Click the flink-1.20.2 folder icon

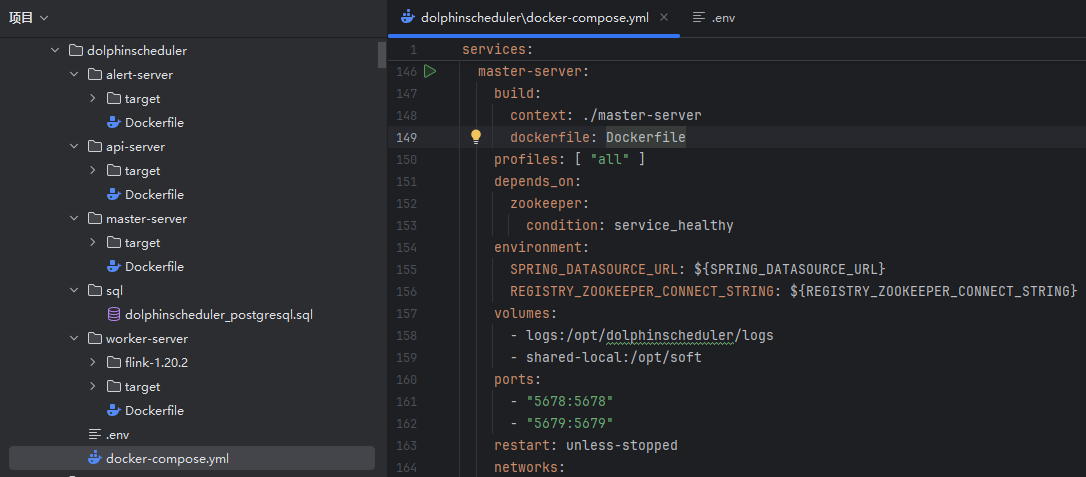pos(114,363)
